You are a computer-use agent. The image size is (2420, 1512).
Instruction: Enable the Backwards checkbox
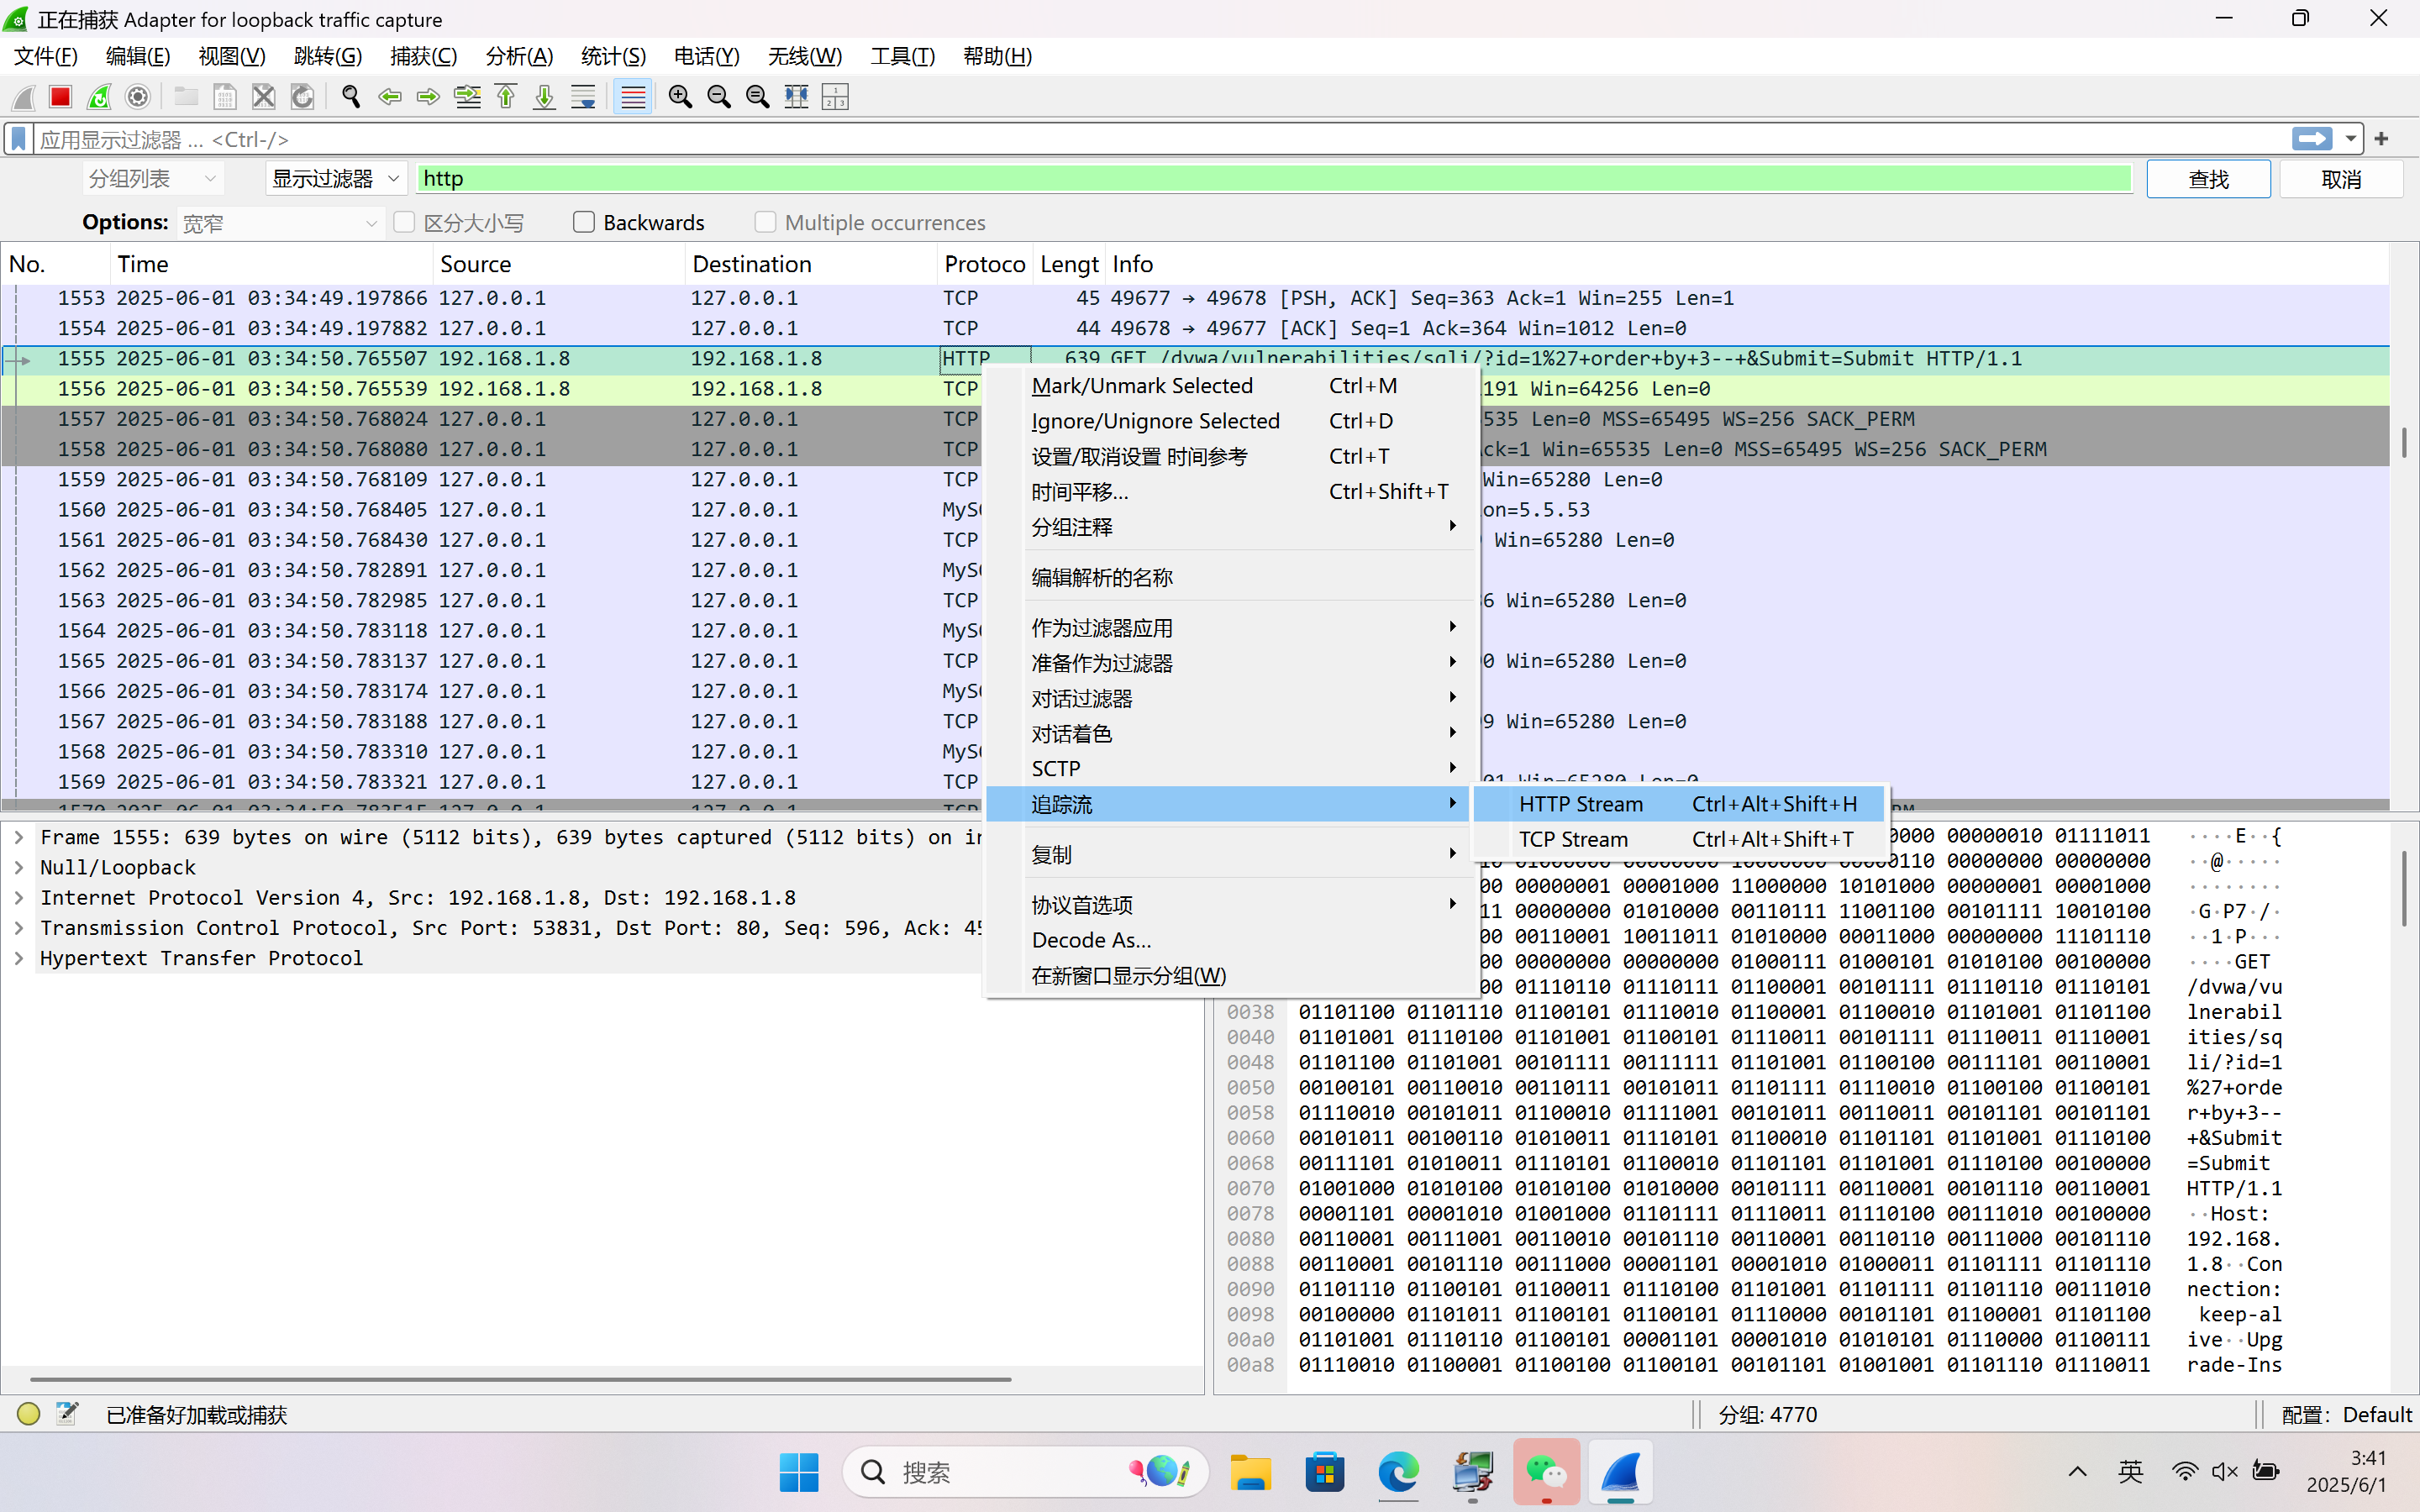(x=584, y=222)
